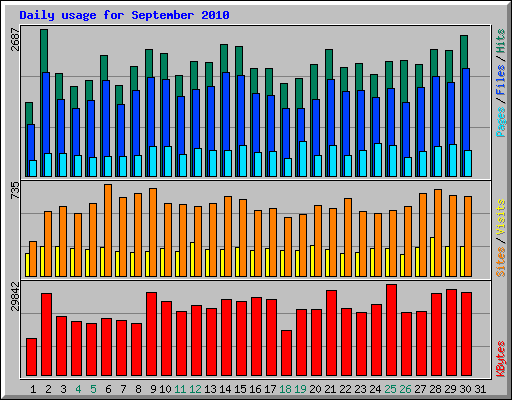Click day label "16" on the x-axis

point(255,389)
